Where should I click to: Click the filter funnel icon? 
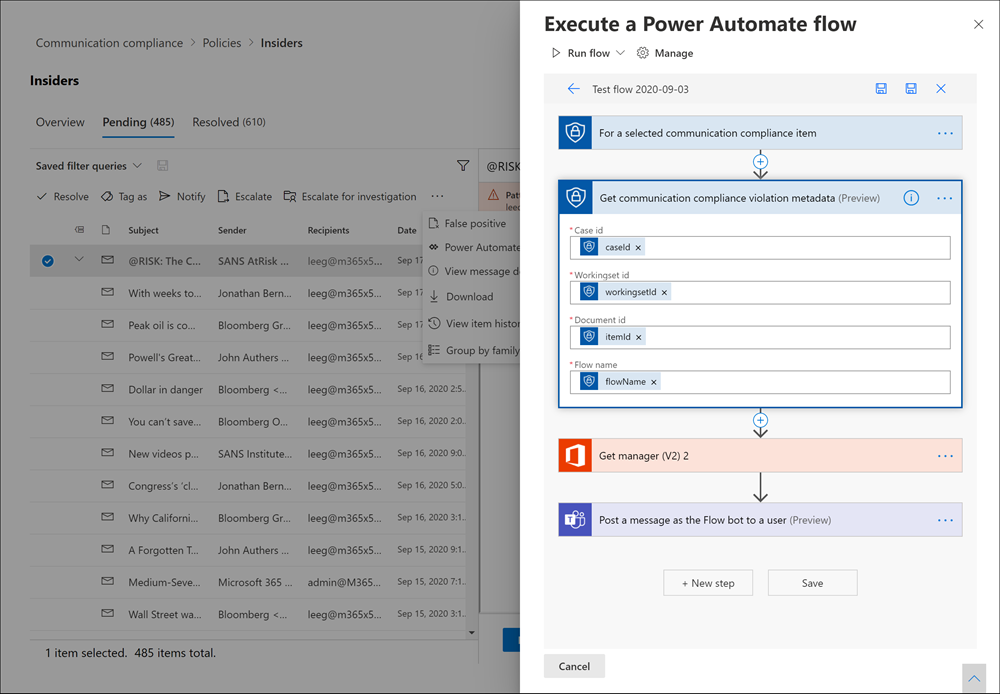coord(463,166)
